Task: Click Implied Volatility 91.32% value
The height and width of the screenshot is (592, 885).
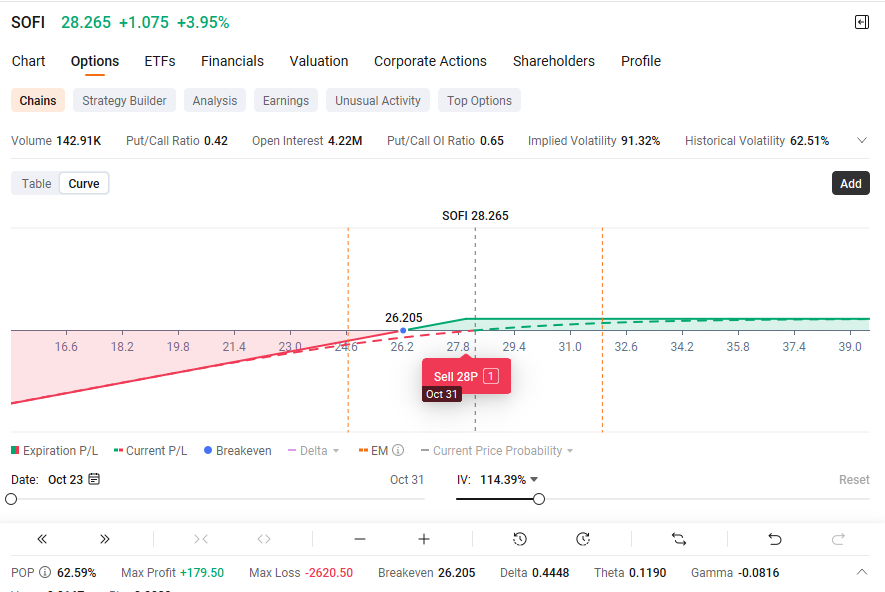Action: [x=641, y=141]
